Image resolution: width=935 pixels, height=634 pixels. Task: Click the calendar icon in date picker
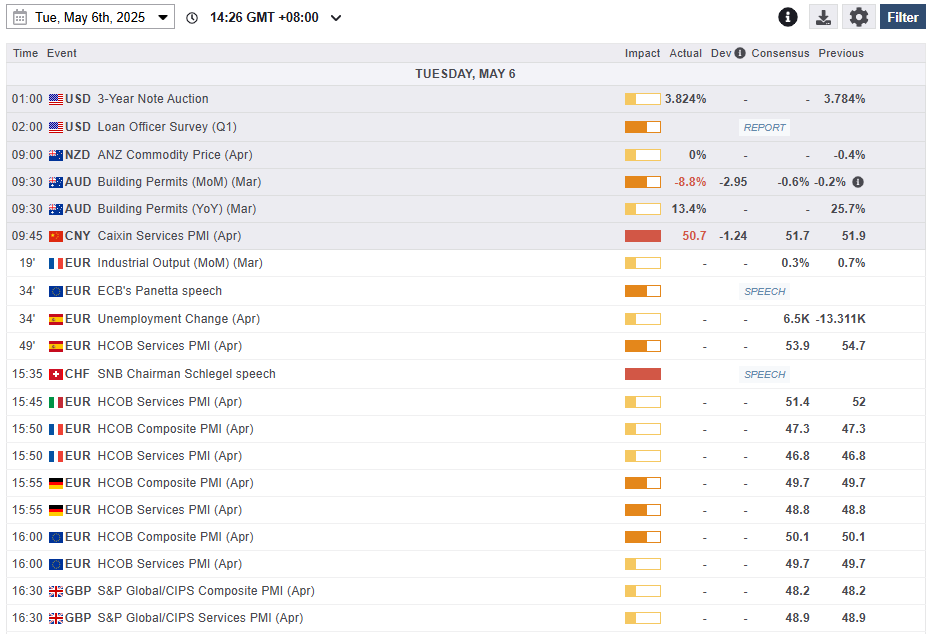(x=20, y=17)
